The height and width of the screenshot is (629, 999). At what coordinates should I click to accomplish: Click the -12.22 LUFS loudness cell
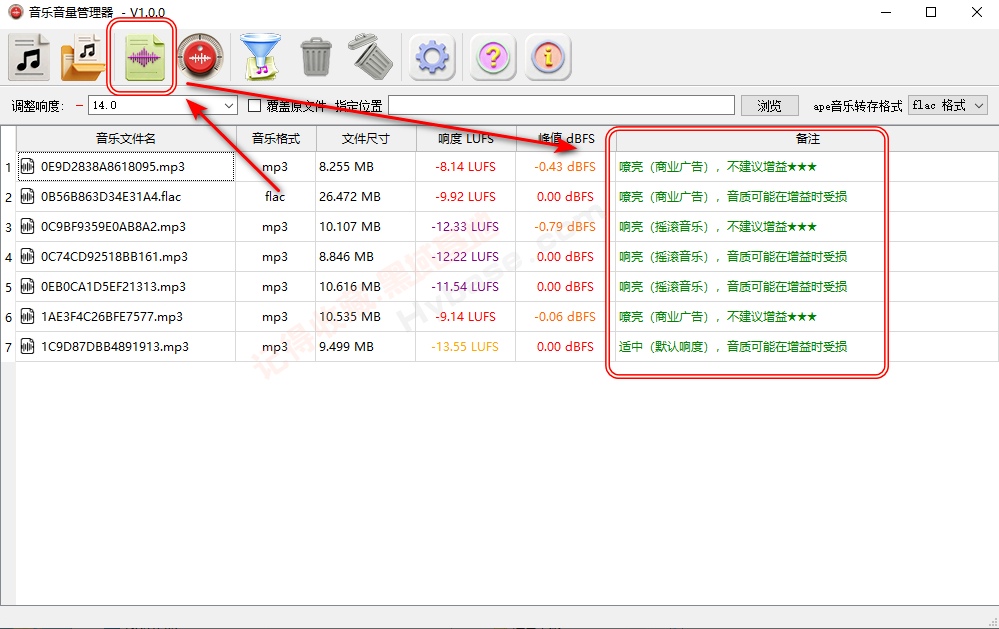pos(465,257)
